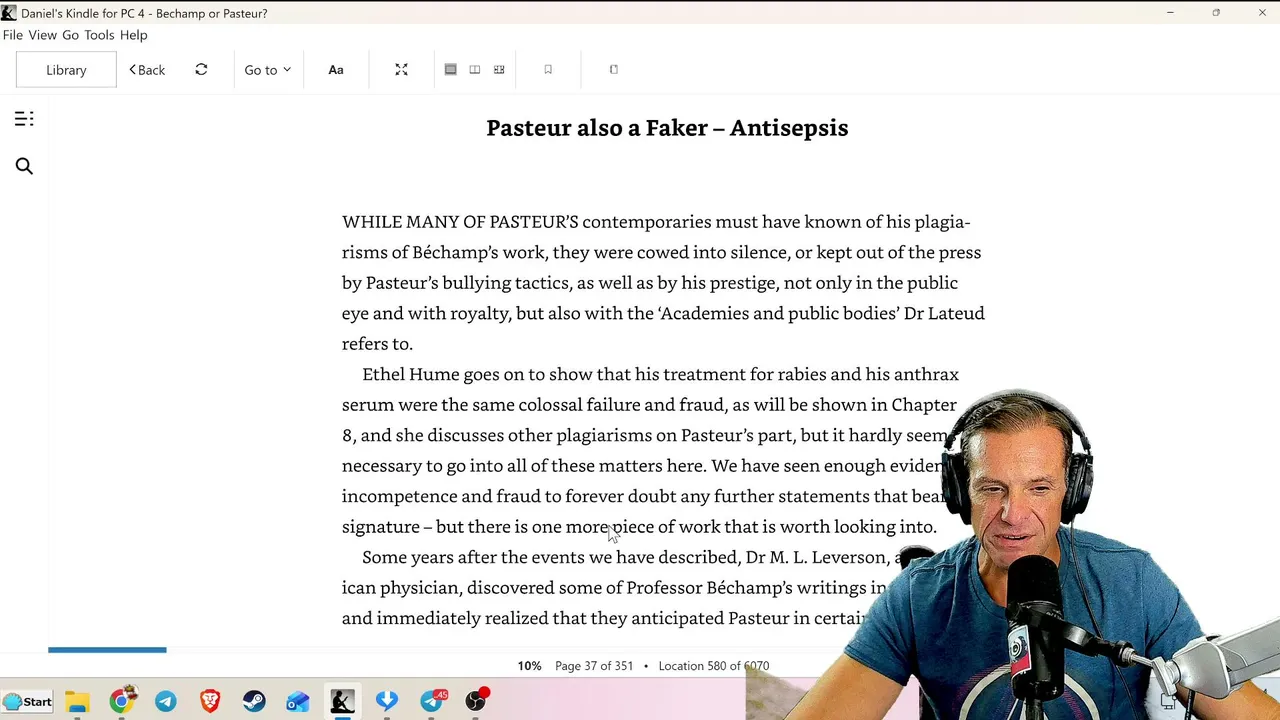Open the blue download-arrow taskbar app

pos(387,702)
